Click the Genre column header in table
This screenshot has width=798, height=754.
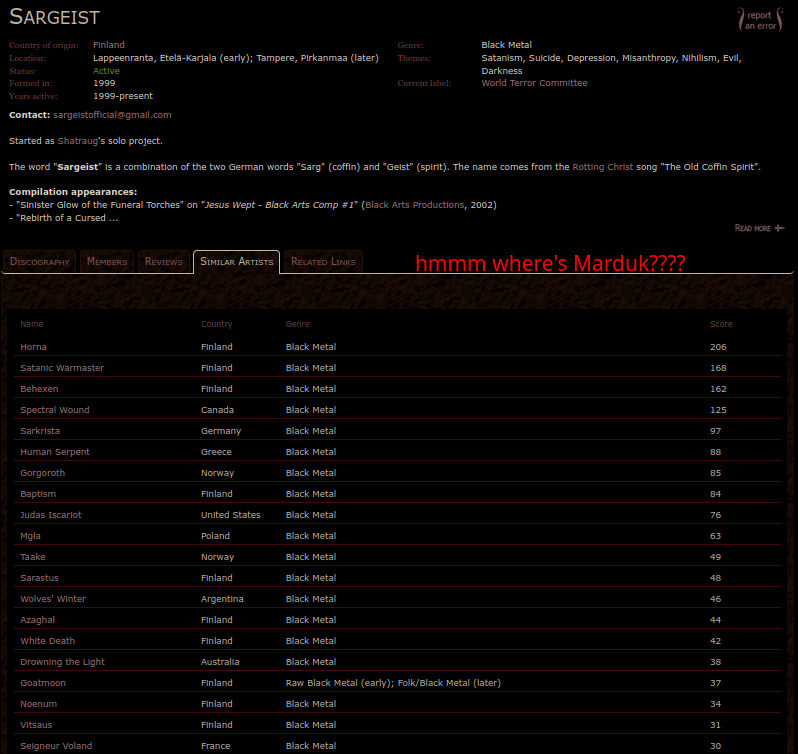(x=298, y=324)
